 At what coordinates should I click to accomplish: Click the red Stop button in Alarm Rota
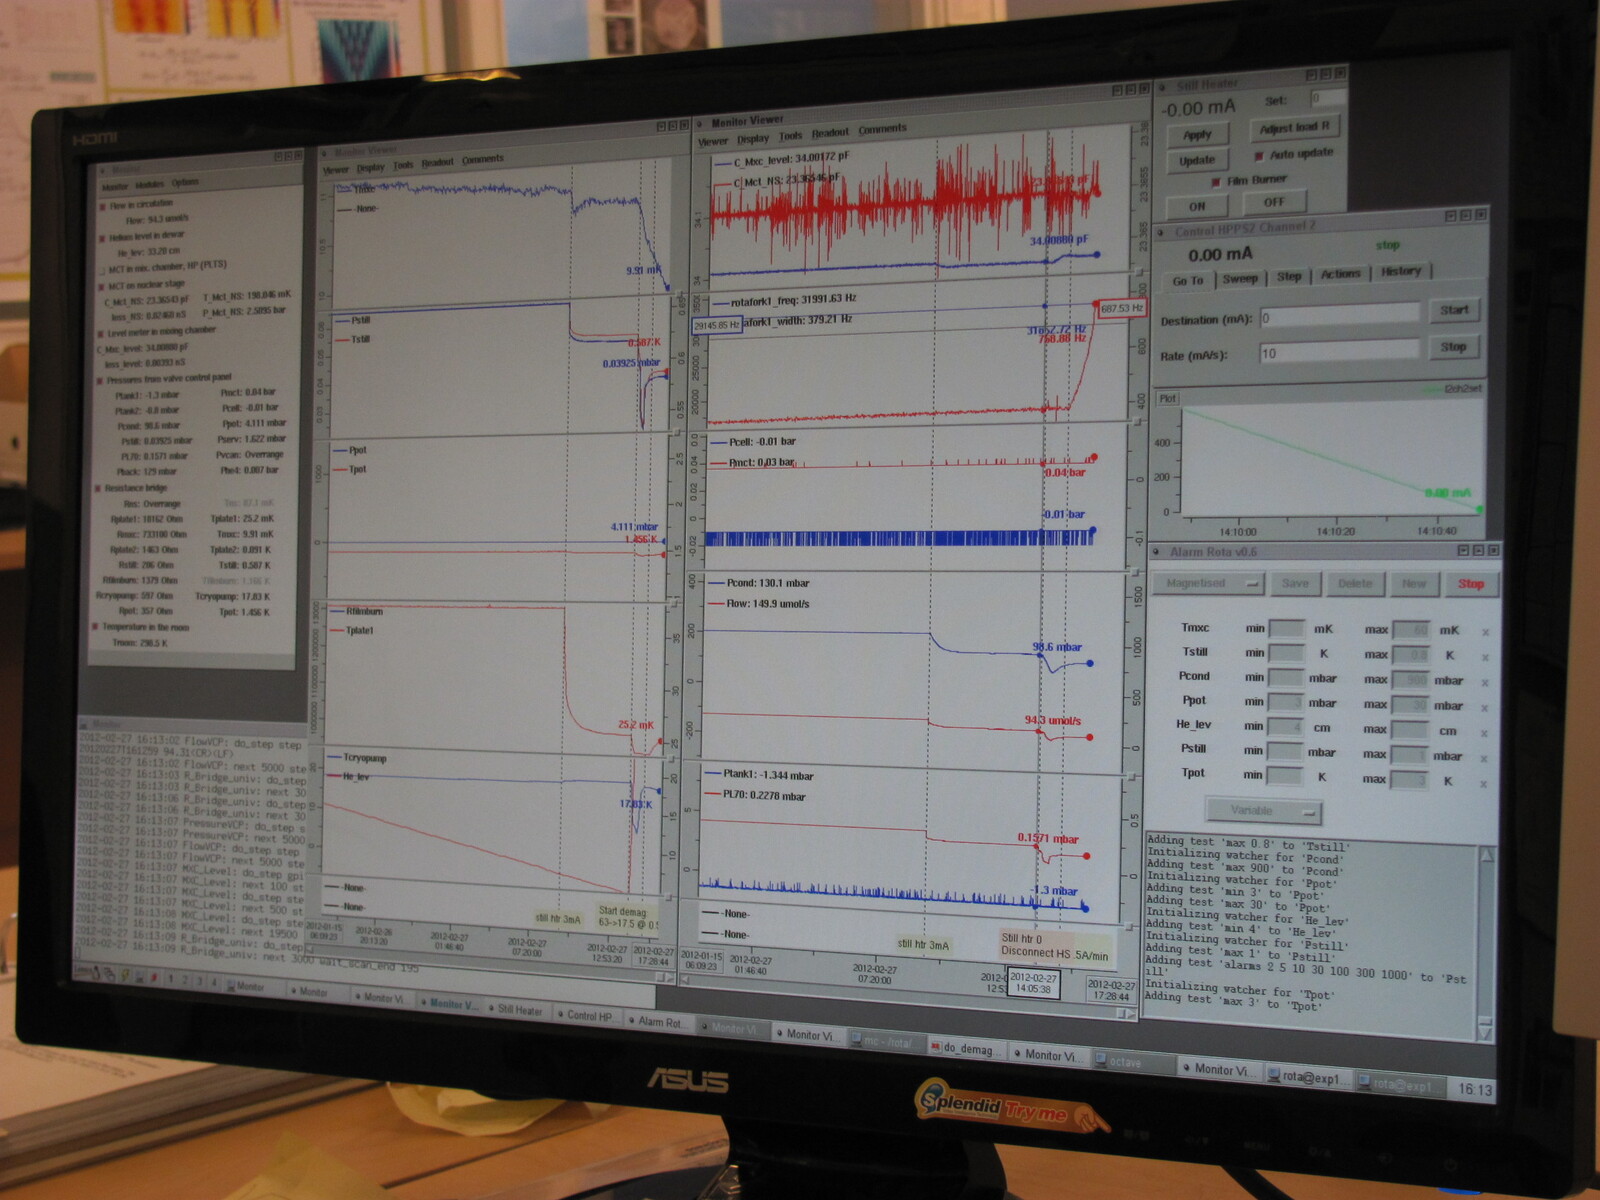[1470, 583]
